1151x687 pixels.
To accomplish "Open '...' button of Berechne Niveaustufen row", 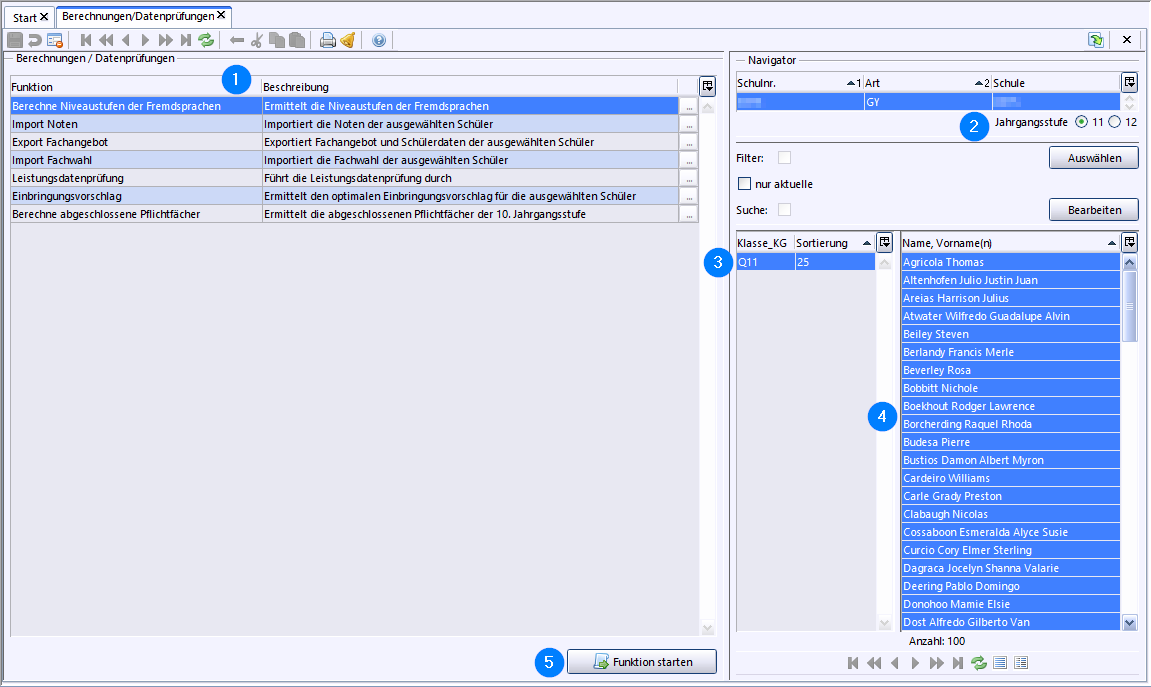I will tap(689, 106).
